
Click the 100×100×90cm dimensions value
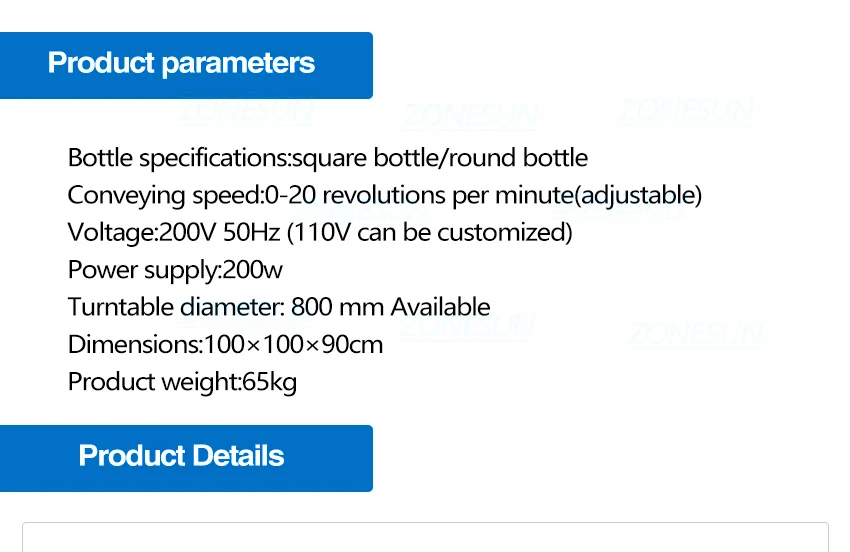point(294,345)
